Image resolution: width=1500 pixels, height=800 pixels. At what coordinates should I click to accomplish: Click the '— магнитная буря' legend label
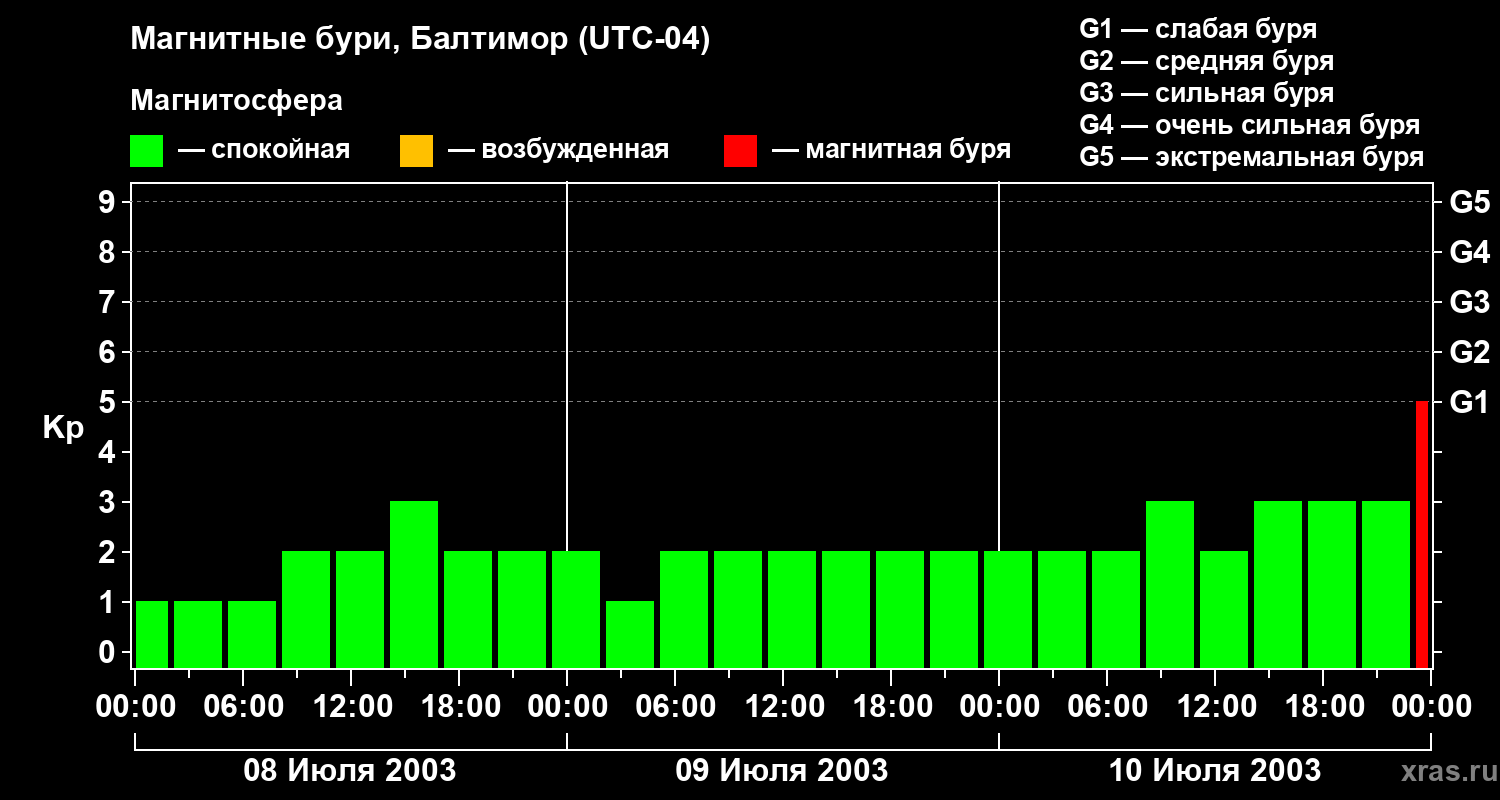tap(892, 150)
